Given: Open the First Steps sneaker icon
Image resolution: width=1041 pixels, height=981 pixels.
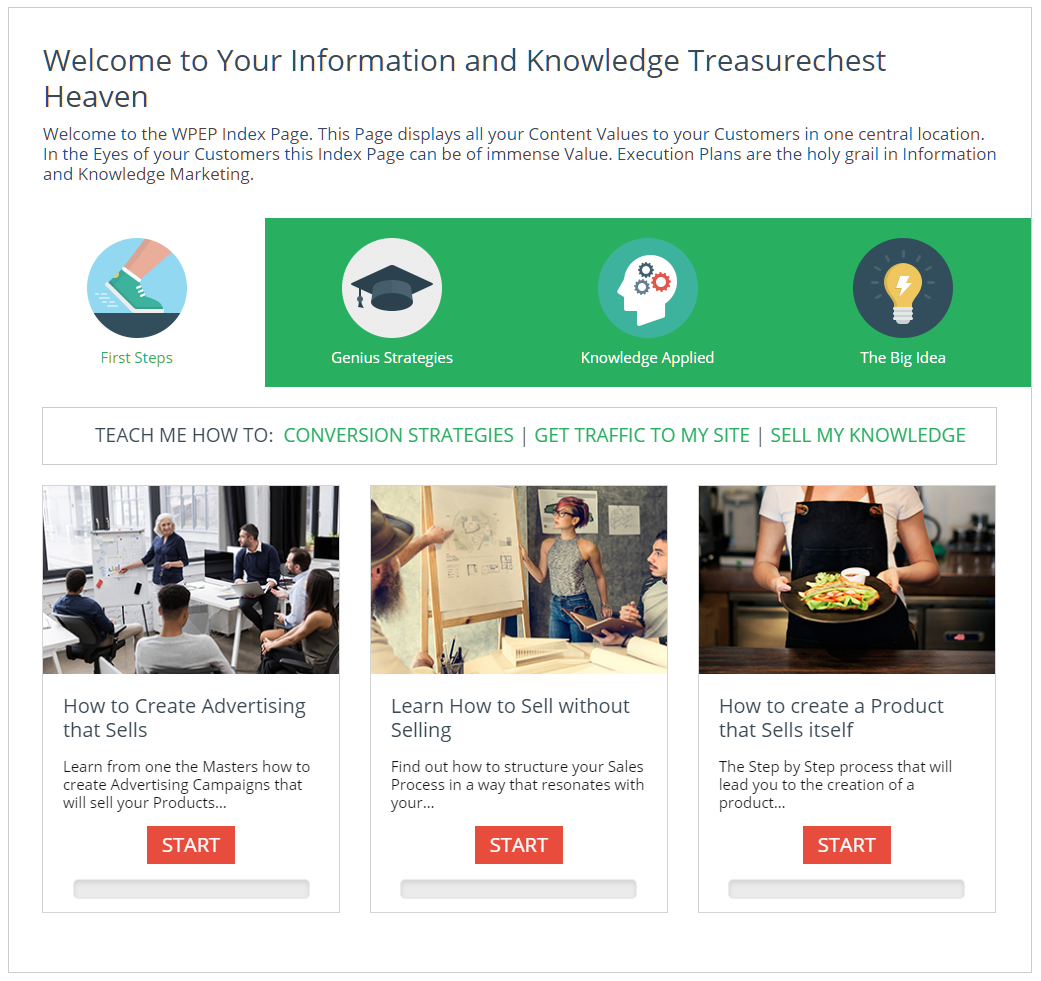Looking at the screenshot, I should (x=137, y=288).
